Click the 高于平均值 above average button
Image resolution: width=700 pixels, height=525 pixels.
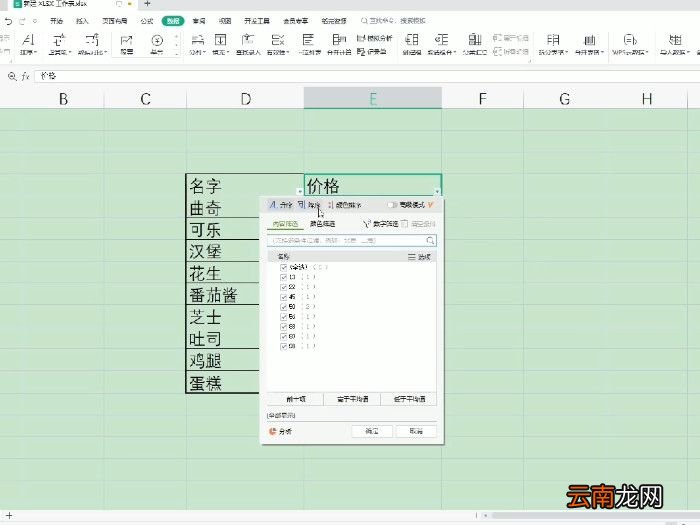[352, 399]
